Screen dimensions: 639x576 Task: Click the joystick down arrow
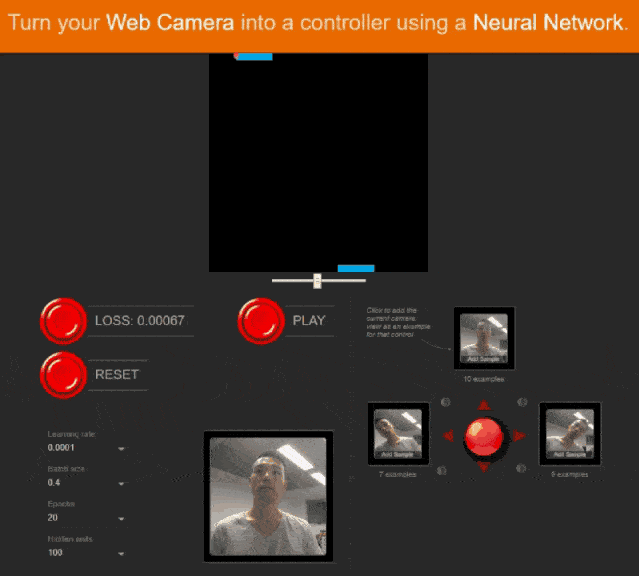(484, 467)
